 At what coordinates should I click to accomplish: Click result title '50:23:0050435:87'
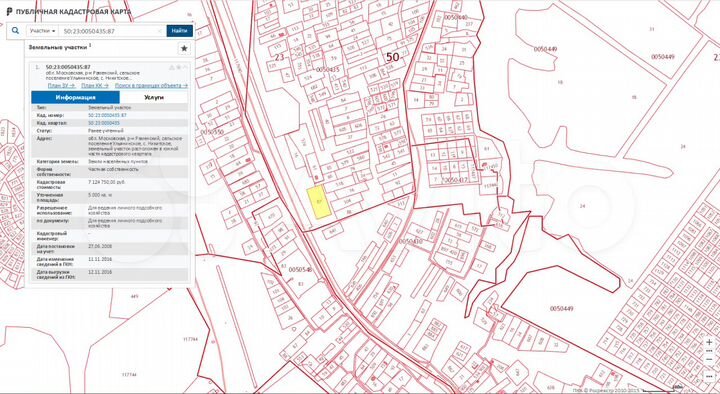click(68, 67)
